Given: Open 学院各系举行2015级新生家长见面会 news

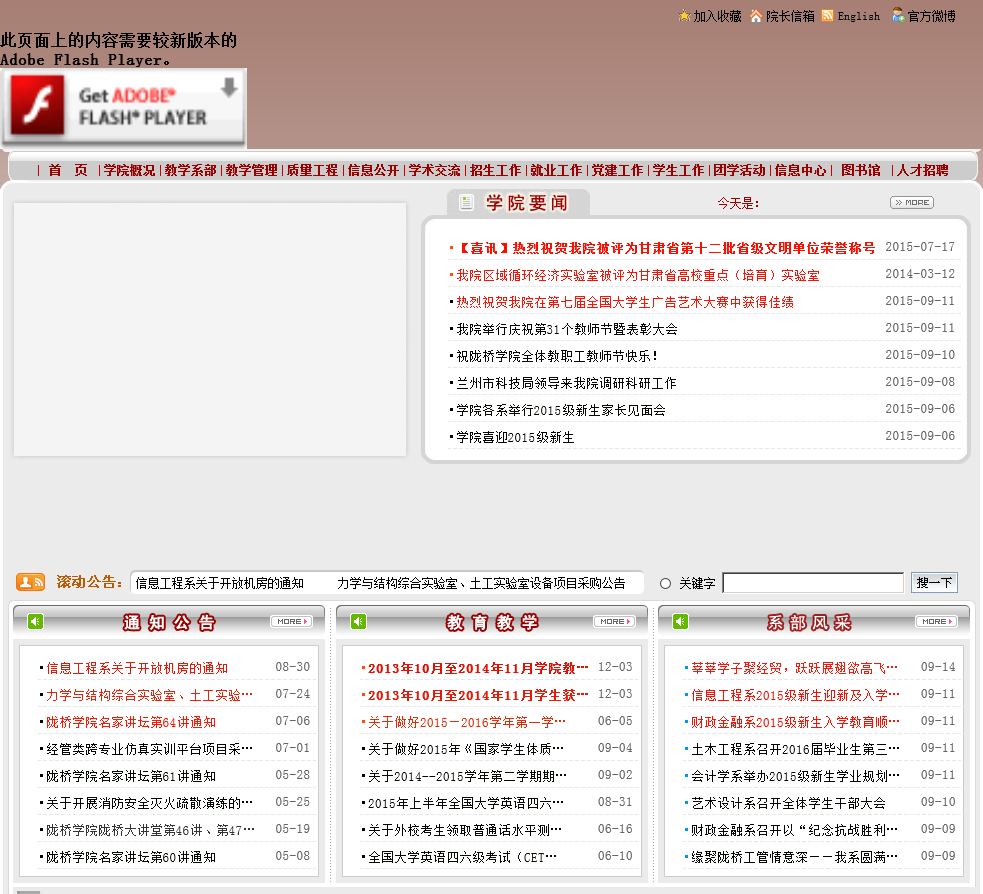Looking at the screenshot, I should pos(561,410).
